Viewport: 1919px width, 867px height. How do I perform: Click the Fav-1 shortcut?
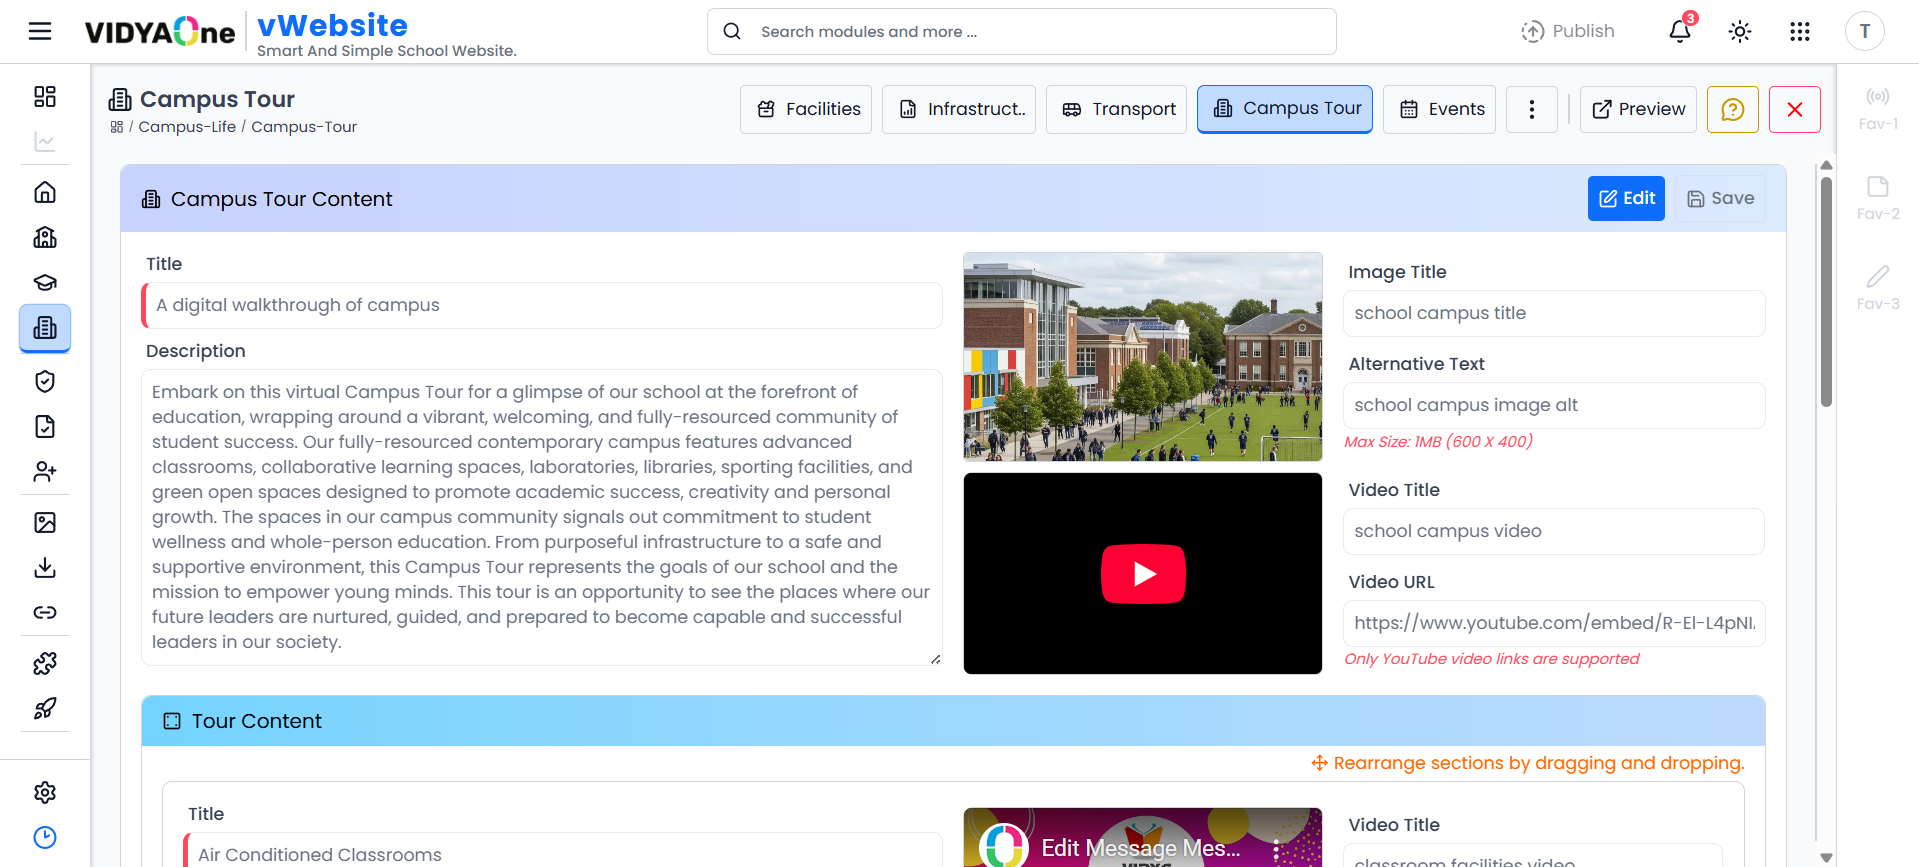point(1878,108)
